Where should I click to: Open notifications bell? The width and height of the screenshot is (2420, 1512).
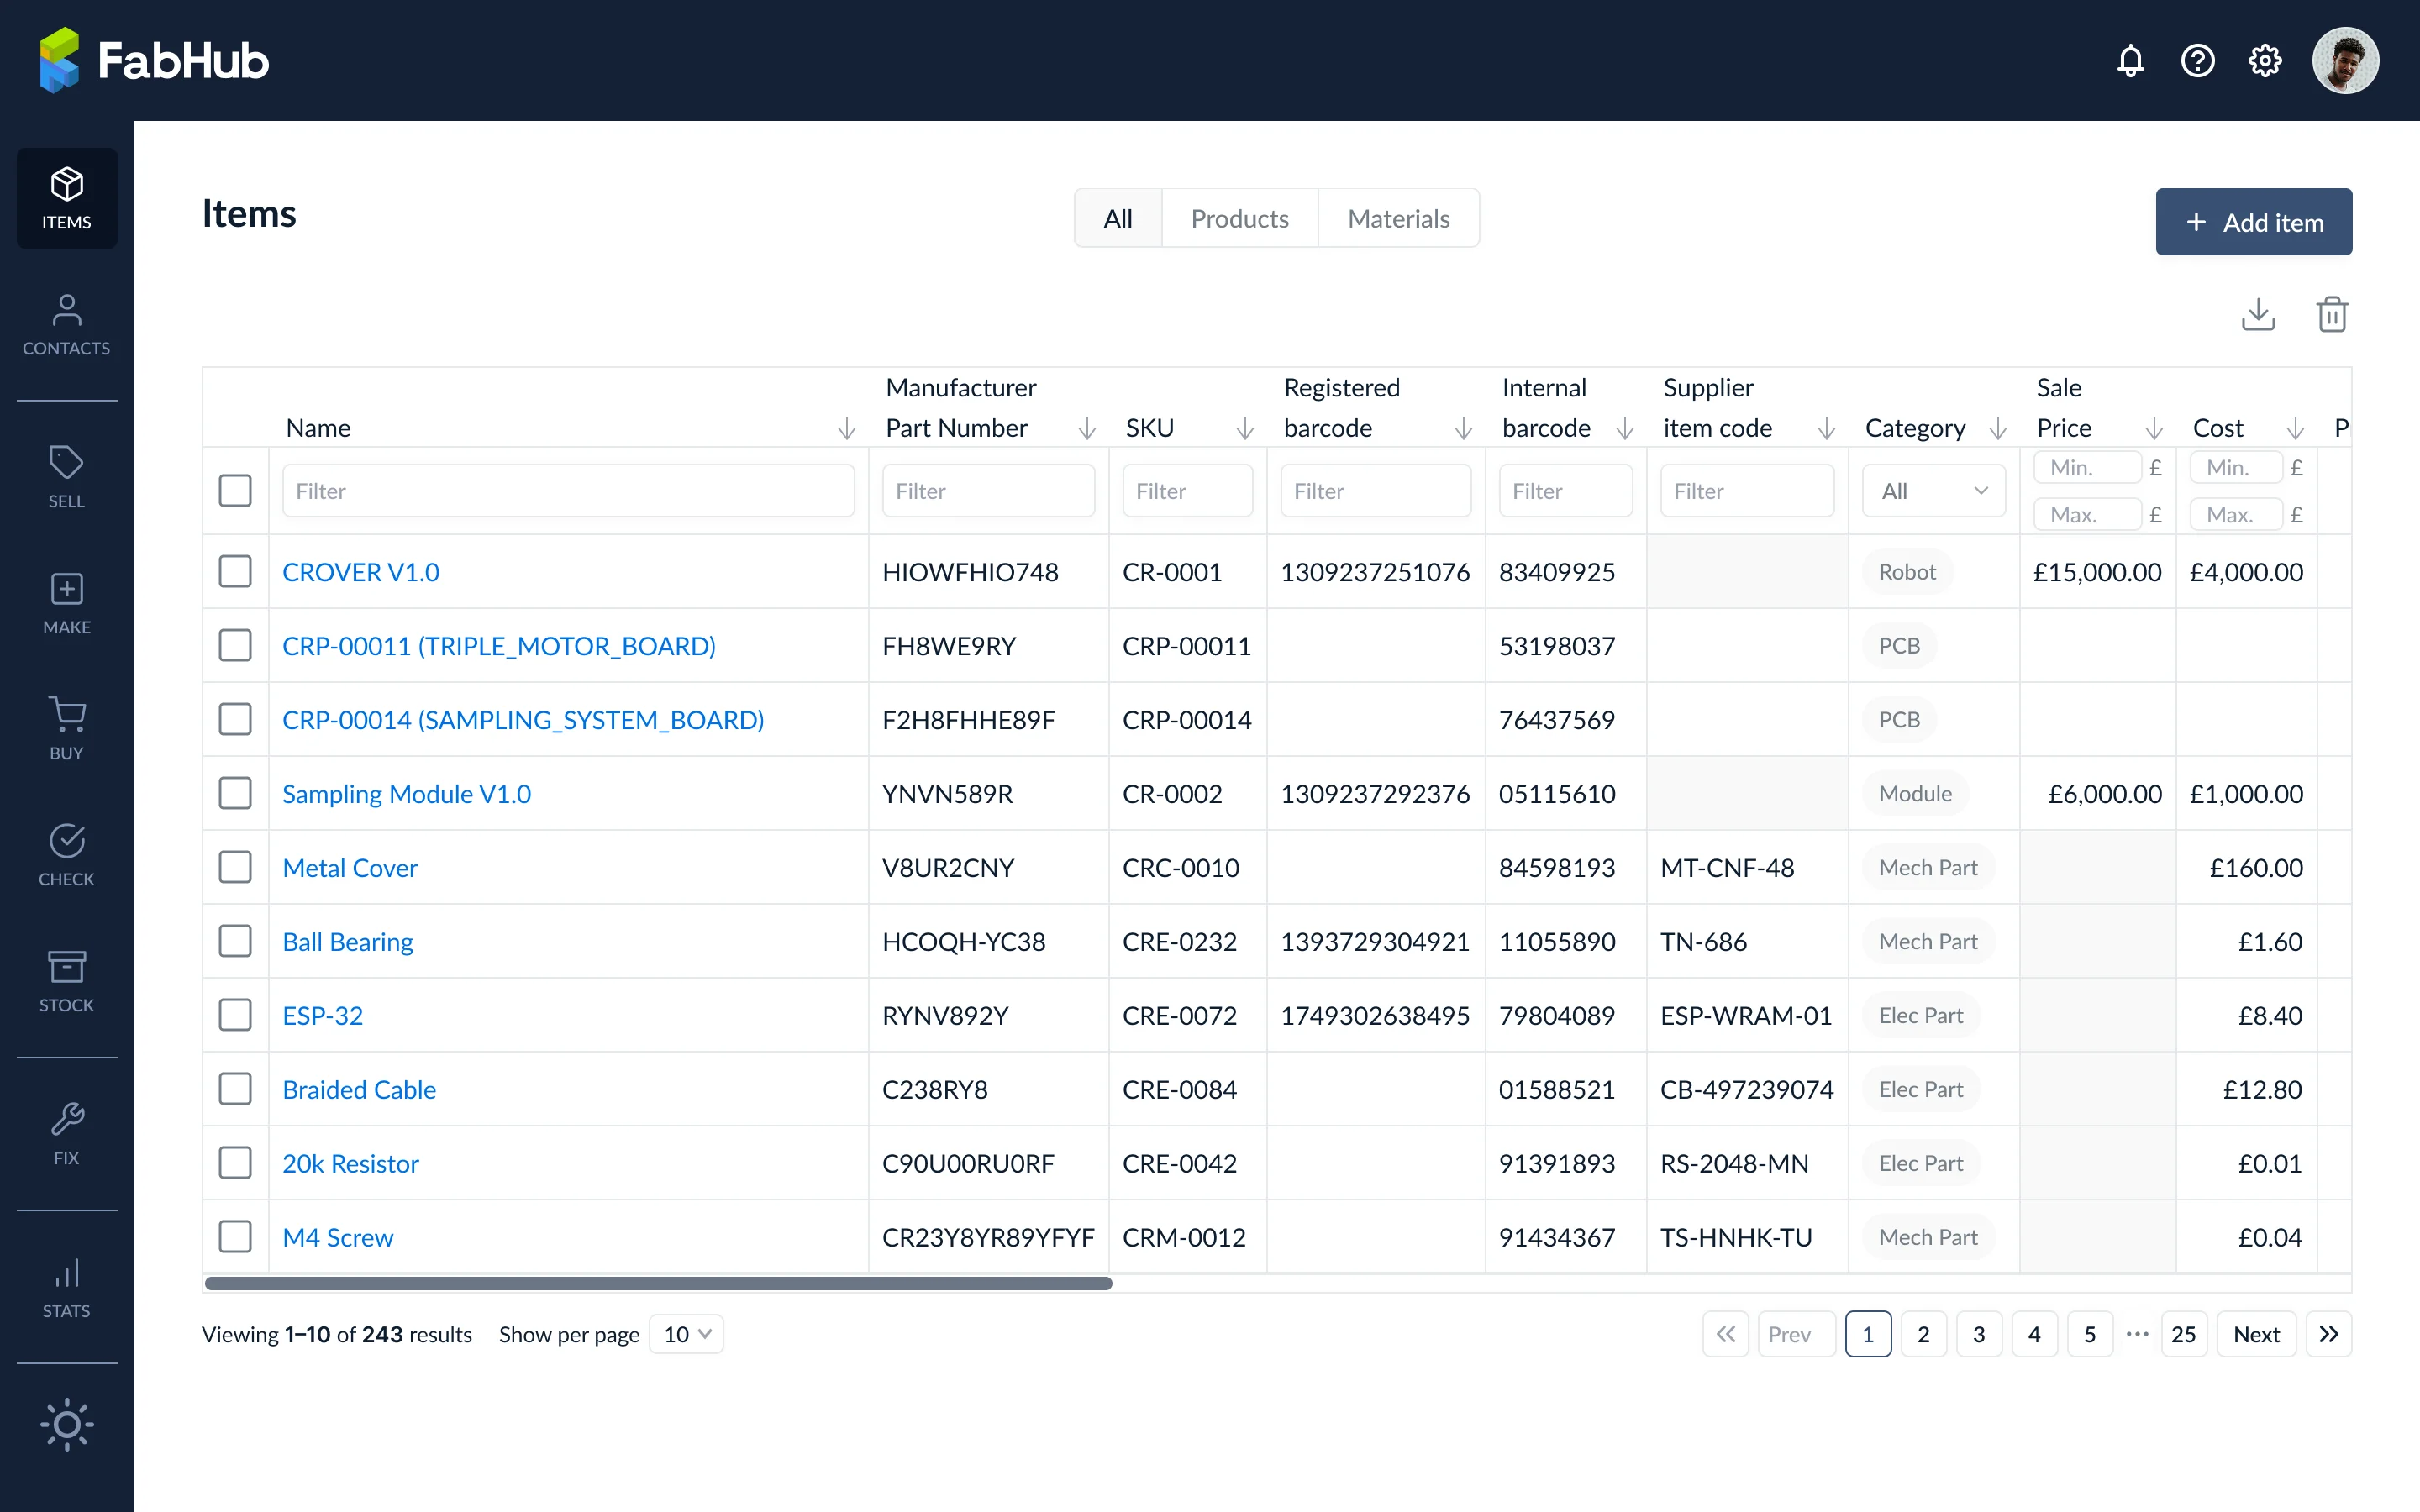point(2131,61)
